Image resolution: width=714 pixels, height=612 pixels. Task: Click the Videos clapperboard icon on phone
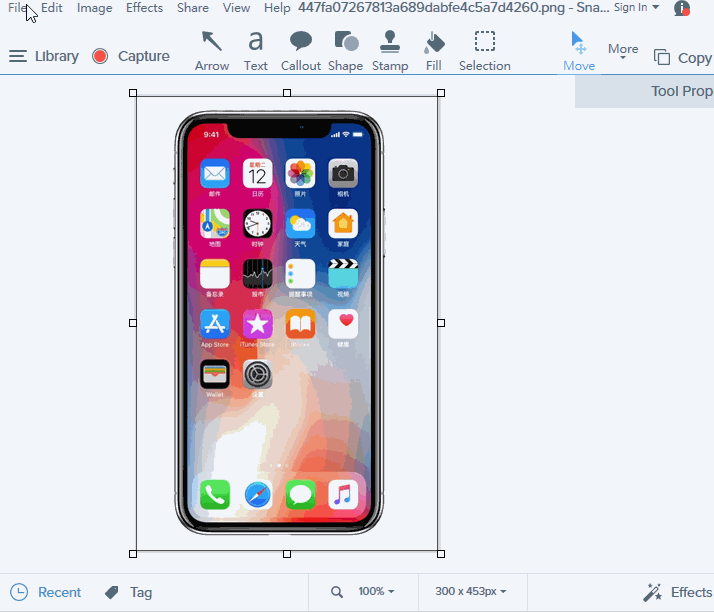(343, 274)
